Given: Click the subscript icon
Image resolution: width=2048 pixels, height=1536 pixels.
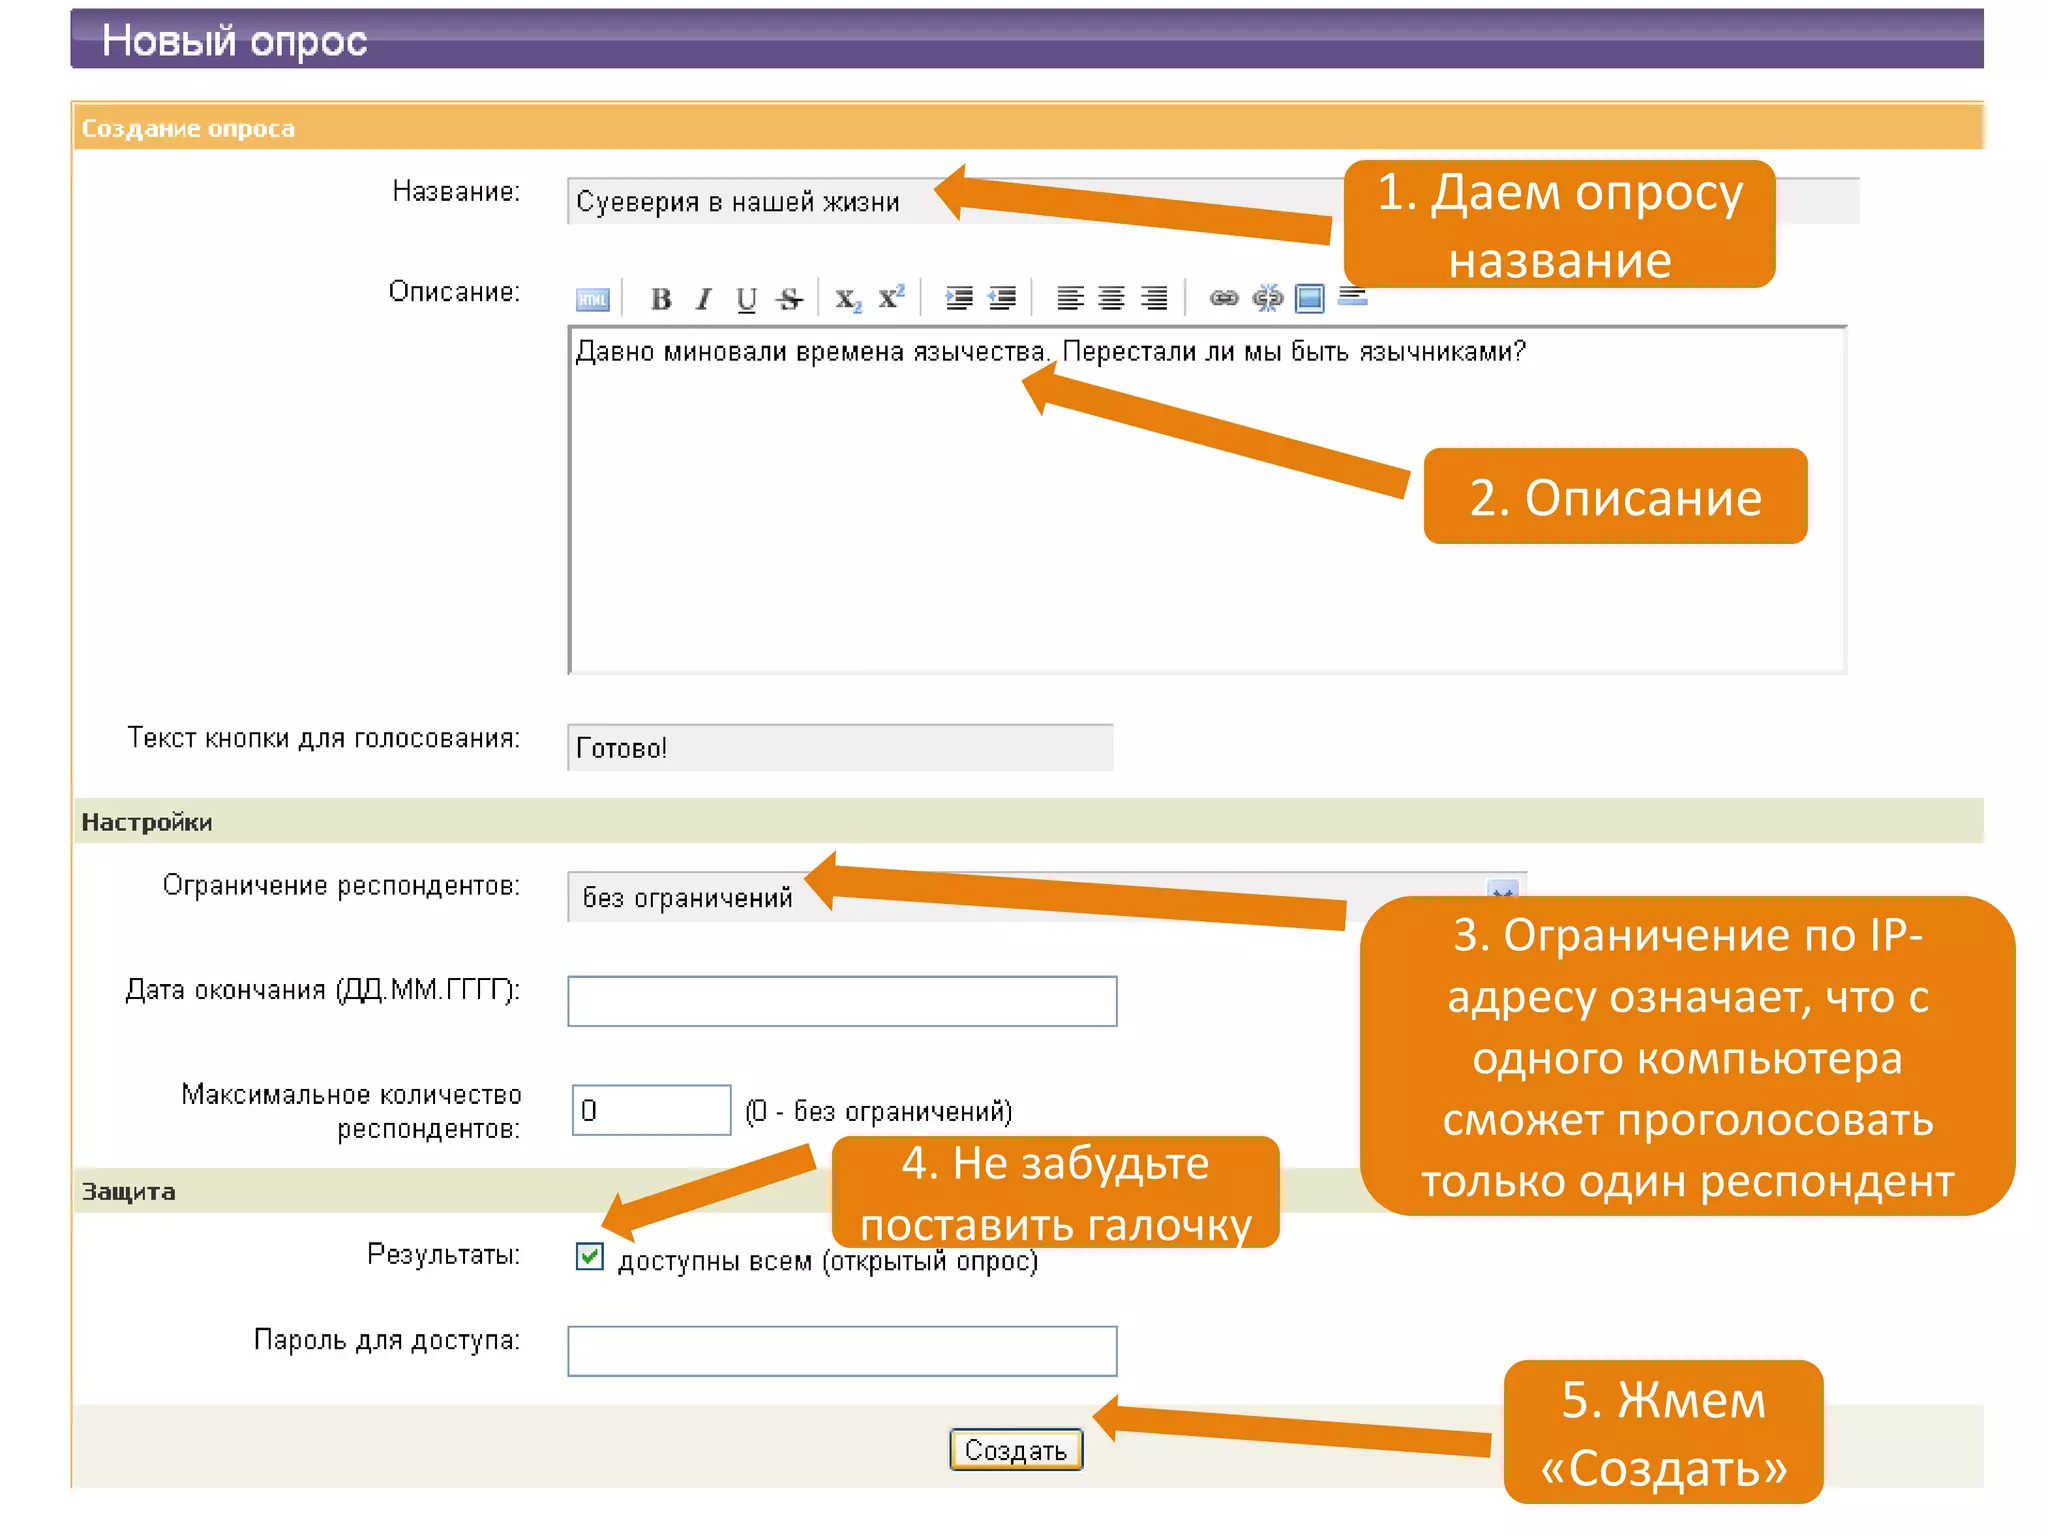Looking at the screenshot, I should tap(847, 299).
